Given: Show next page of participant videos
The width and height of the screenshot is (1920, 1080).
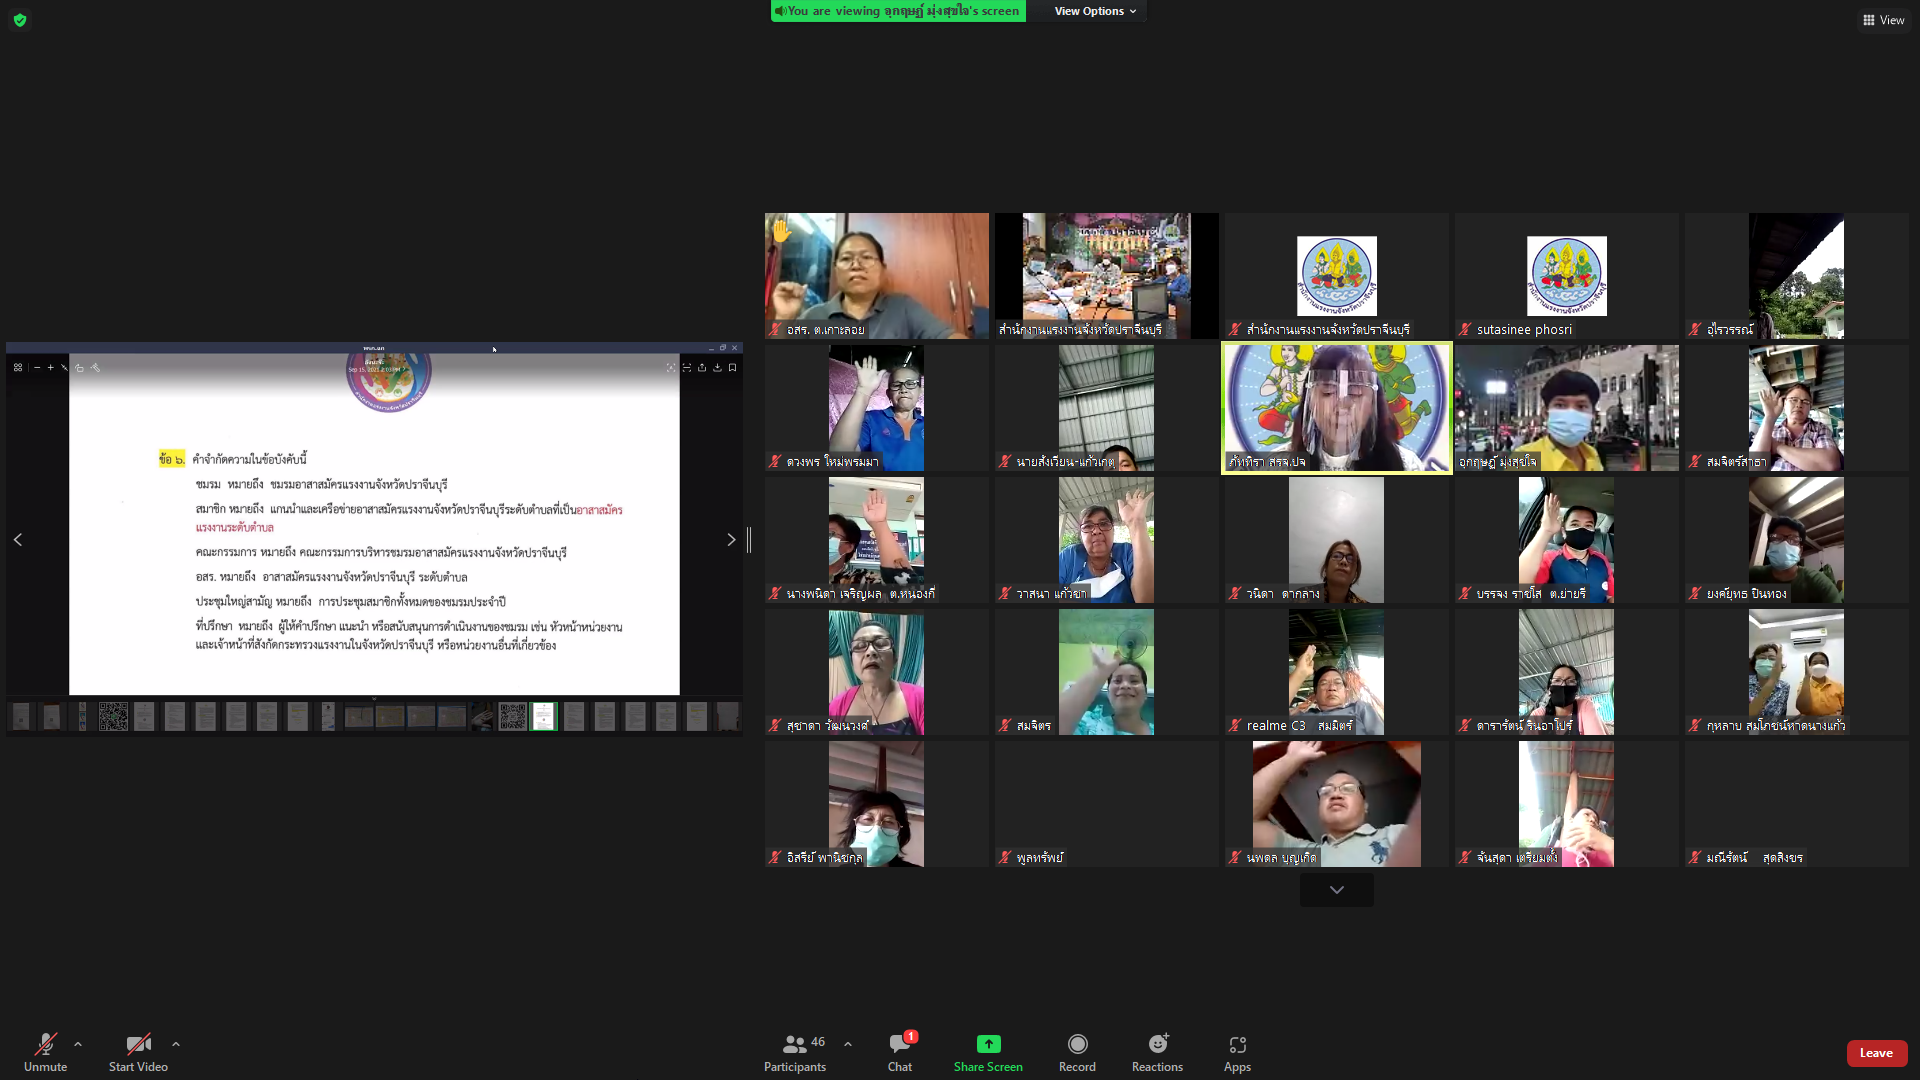Looking at the screenshot, I should [1336, 890].
